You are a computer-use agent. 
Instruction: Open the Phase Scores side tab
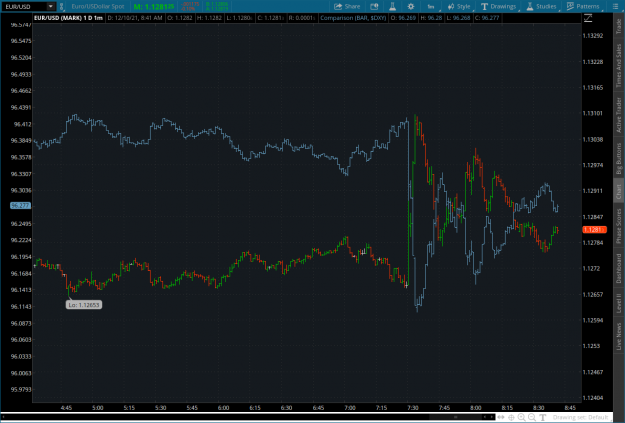tap(619, 226)
